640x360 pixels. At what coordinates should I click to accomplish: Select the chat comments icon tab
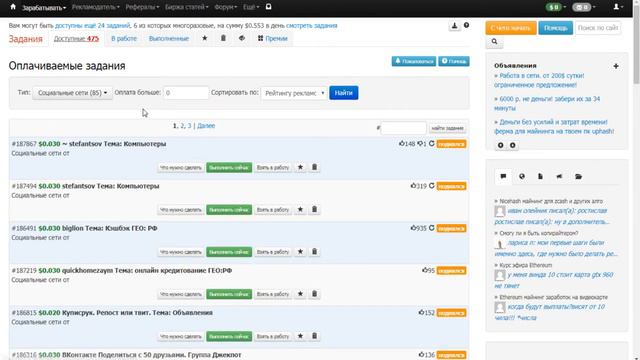(503, 176)
